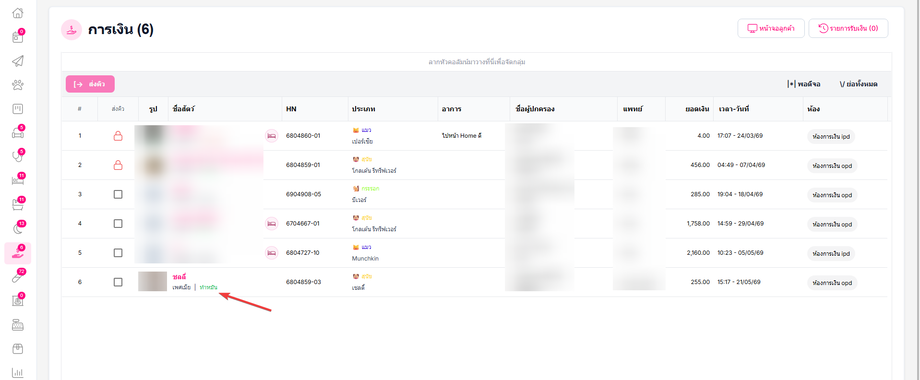Image resolution: width=920 pixels, height=380 pixels.
Task: Click the bed icon beside HN 6704667-01
Action: click(271, 223)
